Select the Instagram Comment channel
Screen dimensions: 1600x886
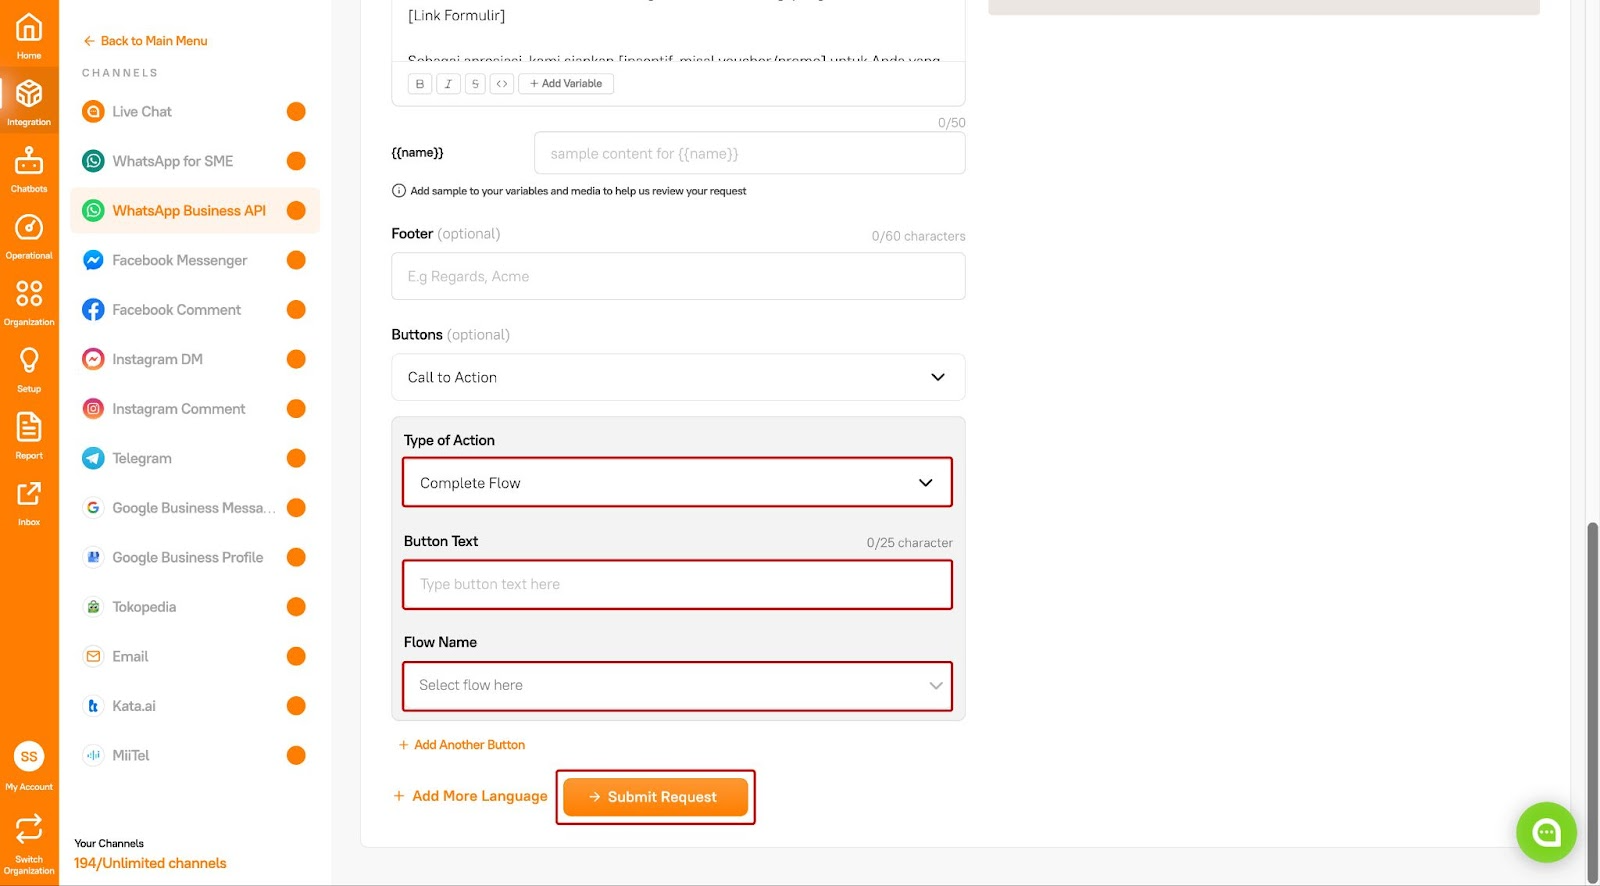[x=195, y=409]
